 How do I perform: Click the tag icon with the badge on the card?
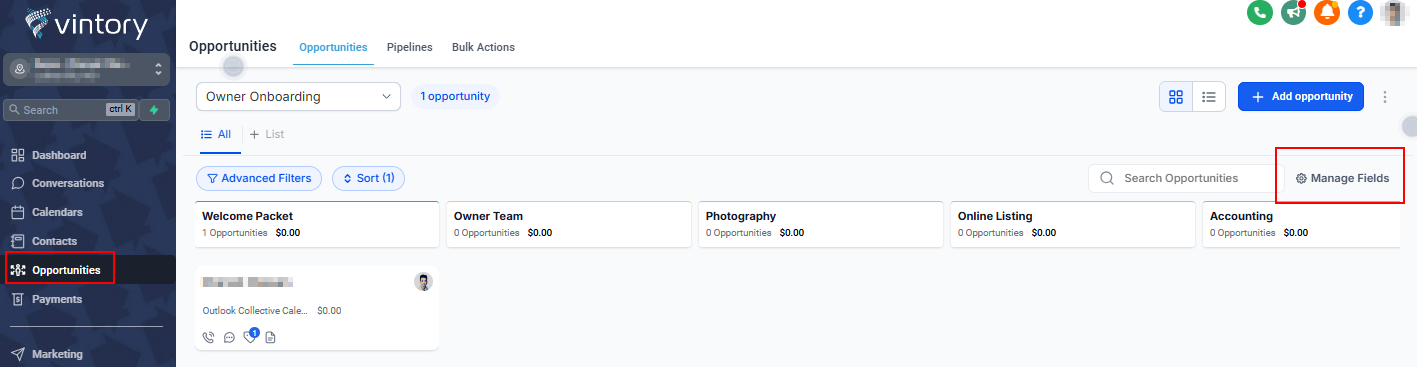coord(251,336)
